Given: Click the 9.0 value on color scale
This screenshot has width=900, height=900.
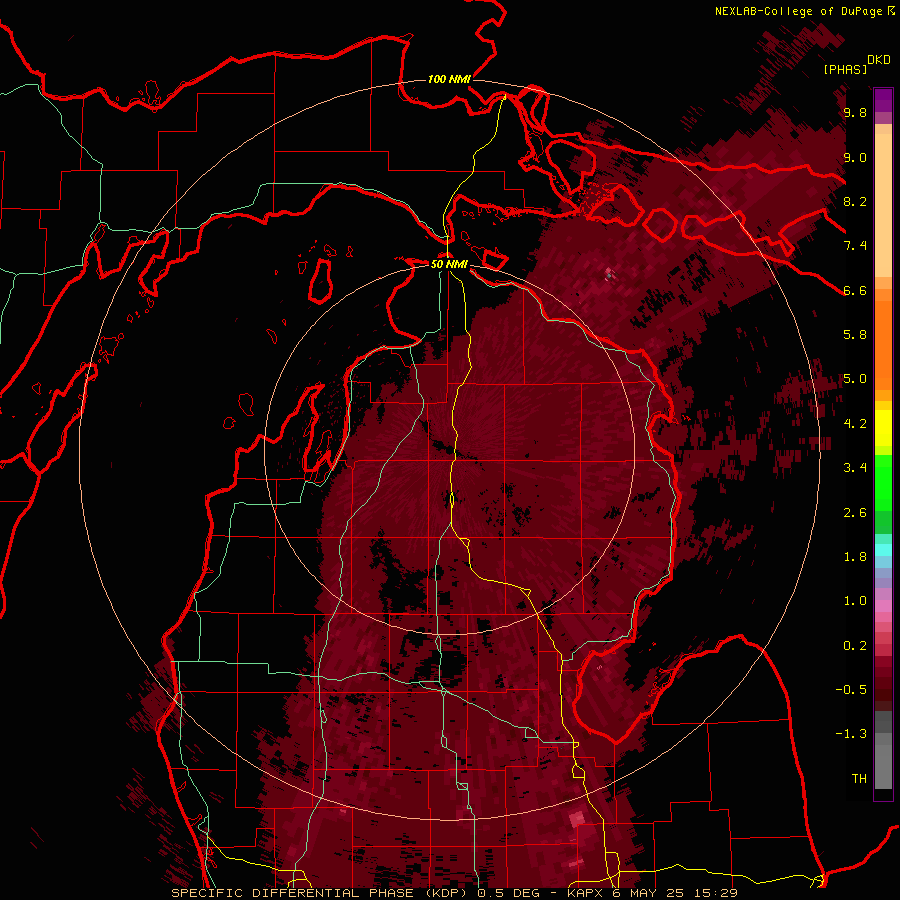Looking at the screenshot, I should (x=855, y=157).
